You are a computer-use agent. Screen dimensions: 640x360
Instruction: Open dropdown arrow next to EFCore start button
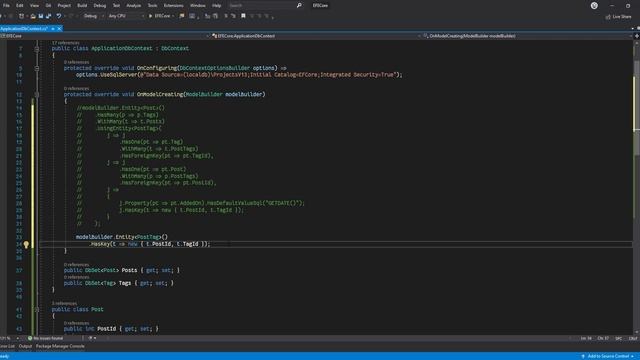pyautogui.click(x=173, y=16)
